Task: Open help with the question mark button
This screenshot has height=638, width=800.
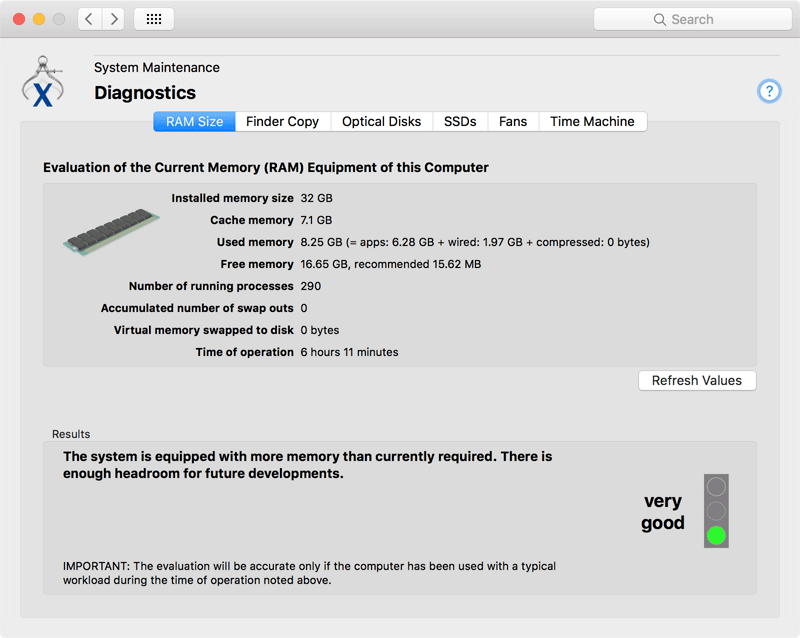Action: pyautogui.click(x=769, y=91)
